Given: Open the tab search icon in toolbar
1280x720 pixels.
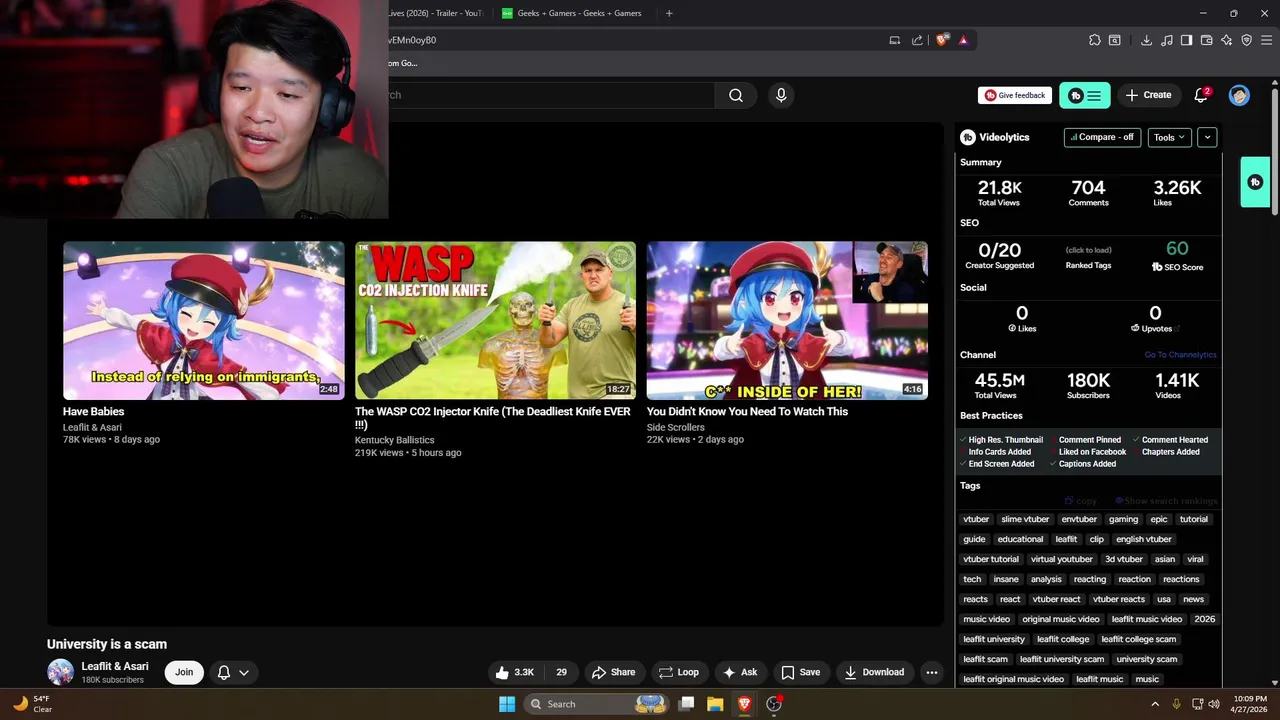Looking at the screenshot, I should point(1115,40).
